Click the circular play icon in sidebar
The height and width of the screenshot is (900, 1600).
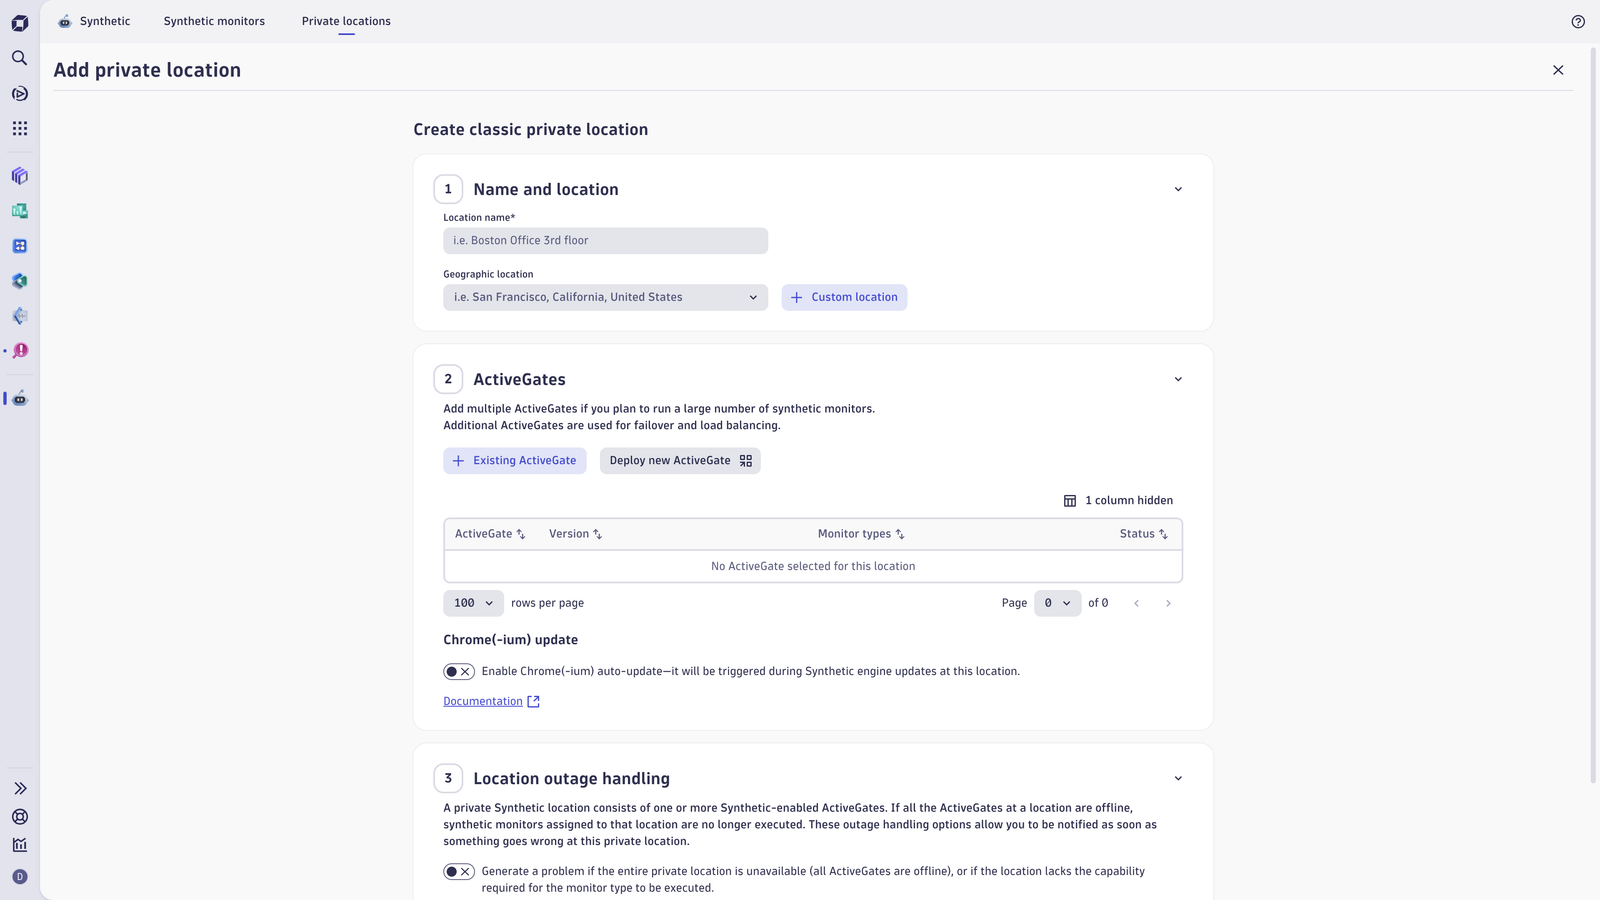(20, 94)
